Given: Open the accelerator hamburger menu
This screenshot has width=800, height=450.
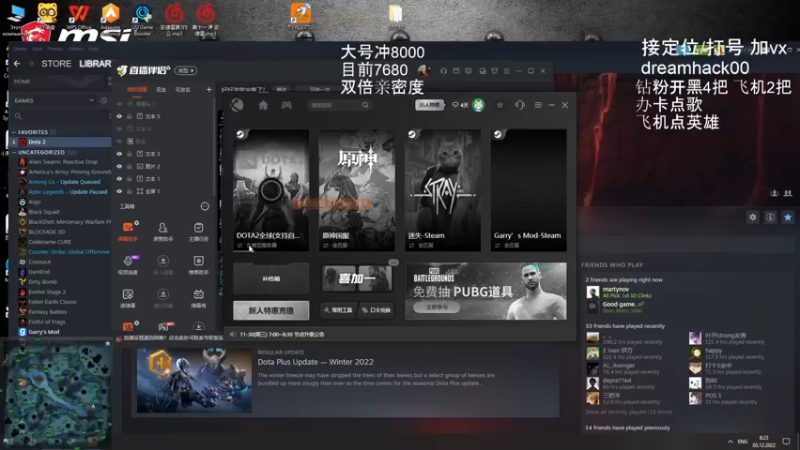Looking at the screenshot, I should 538,105.
